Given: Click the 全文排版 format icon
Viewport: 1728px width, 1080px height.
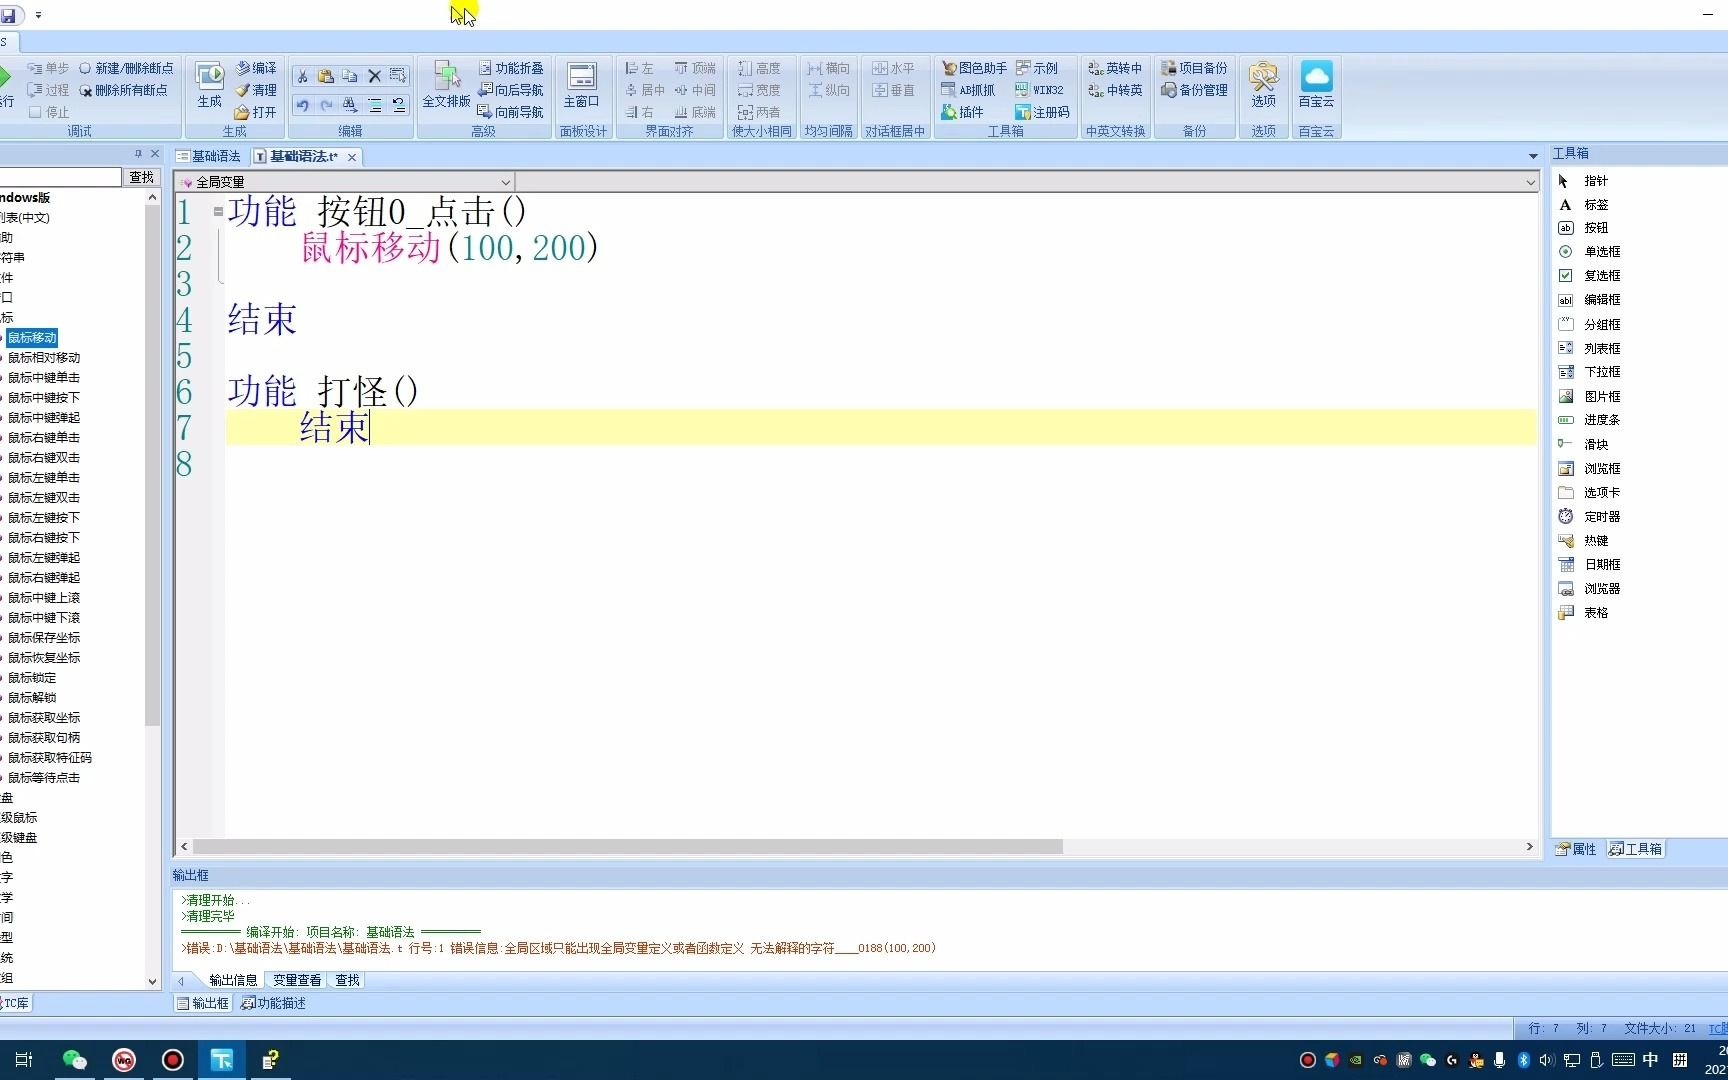Looking at the screenshot, I should pos(446,85).
